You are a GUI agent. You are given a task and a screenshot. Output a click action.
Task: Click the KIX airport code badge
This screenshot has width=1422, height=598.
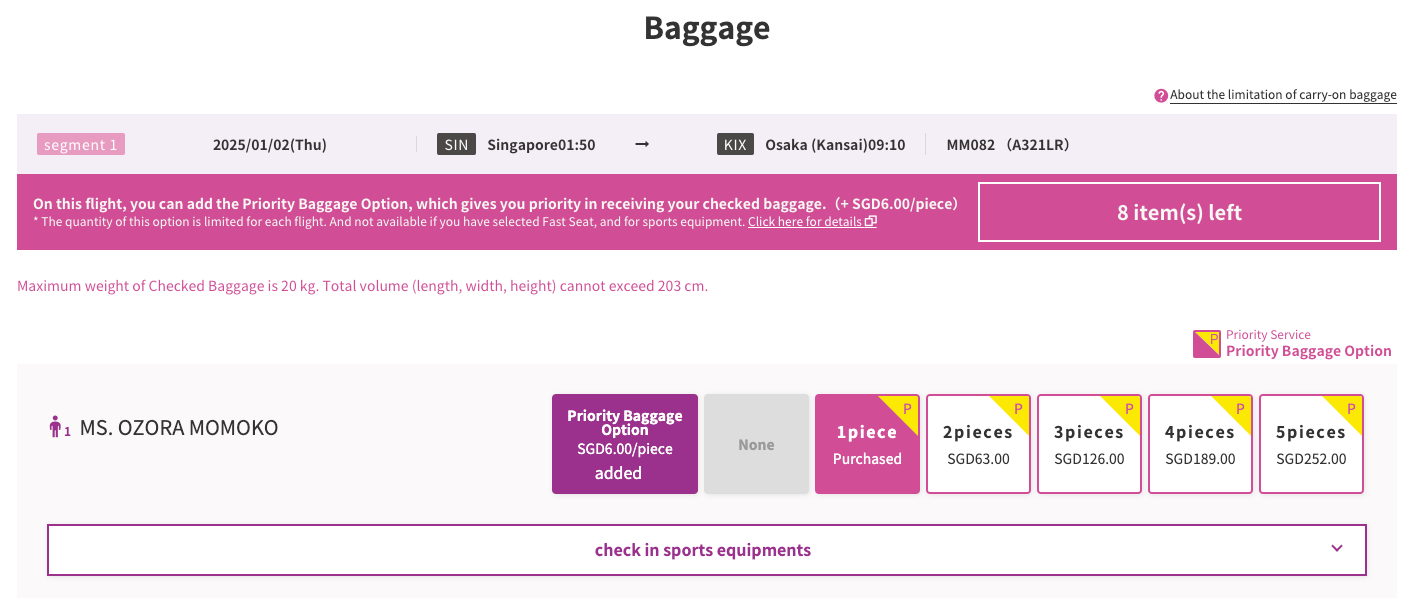(x=735, y=144)
